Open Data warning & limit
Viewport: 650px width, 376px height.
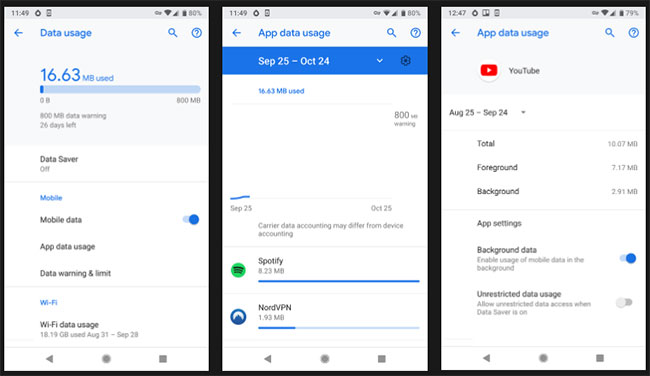pos(107,273)
